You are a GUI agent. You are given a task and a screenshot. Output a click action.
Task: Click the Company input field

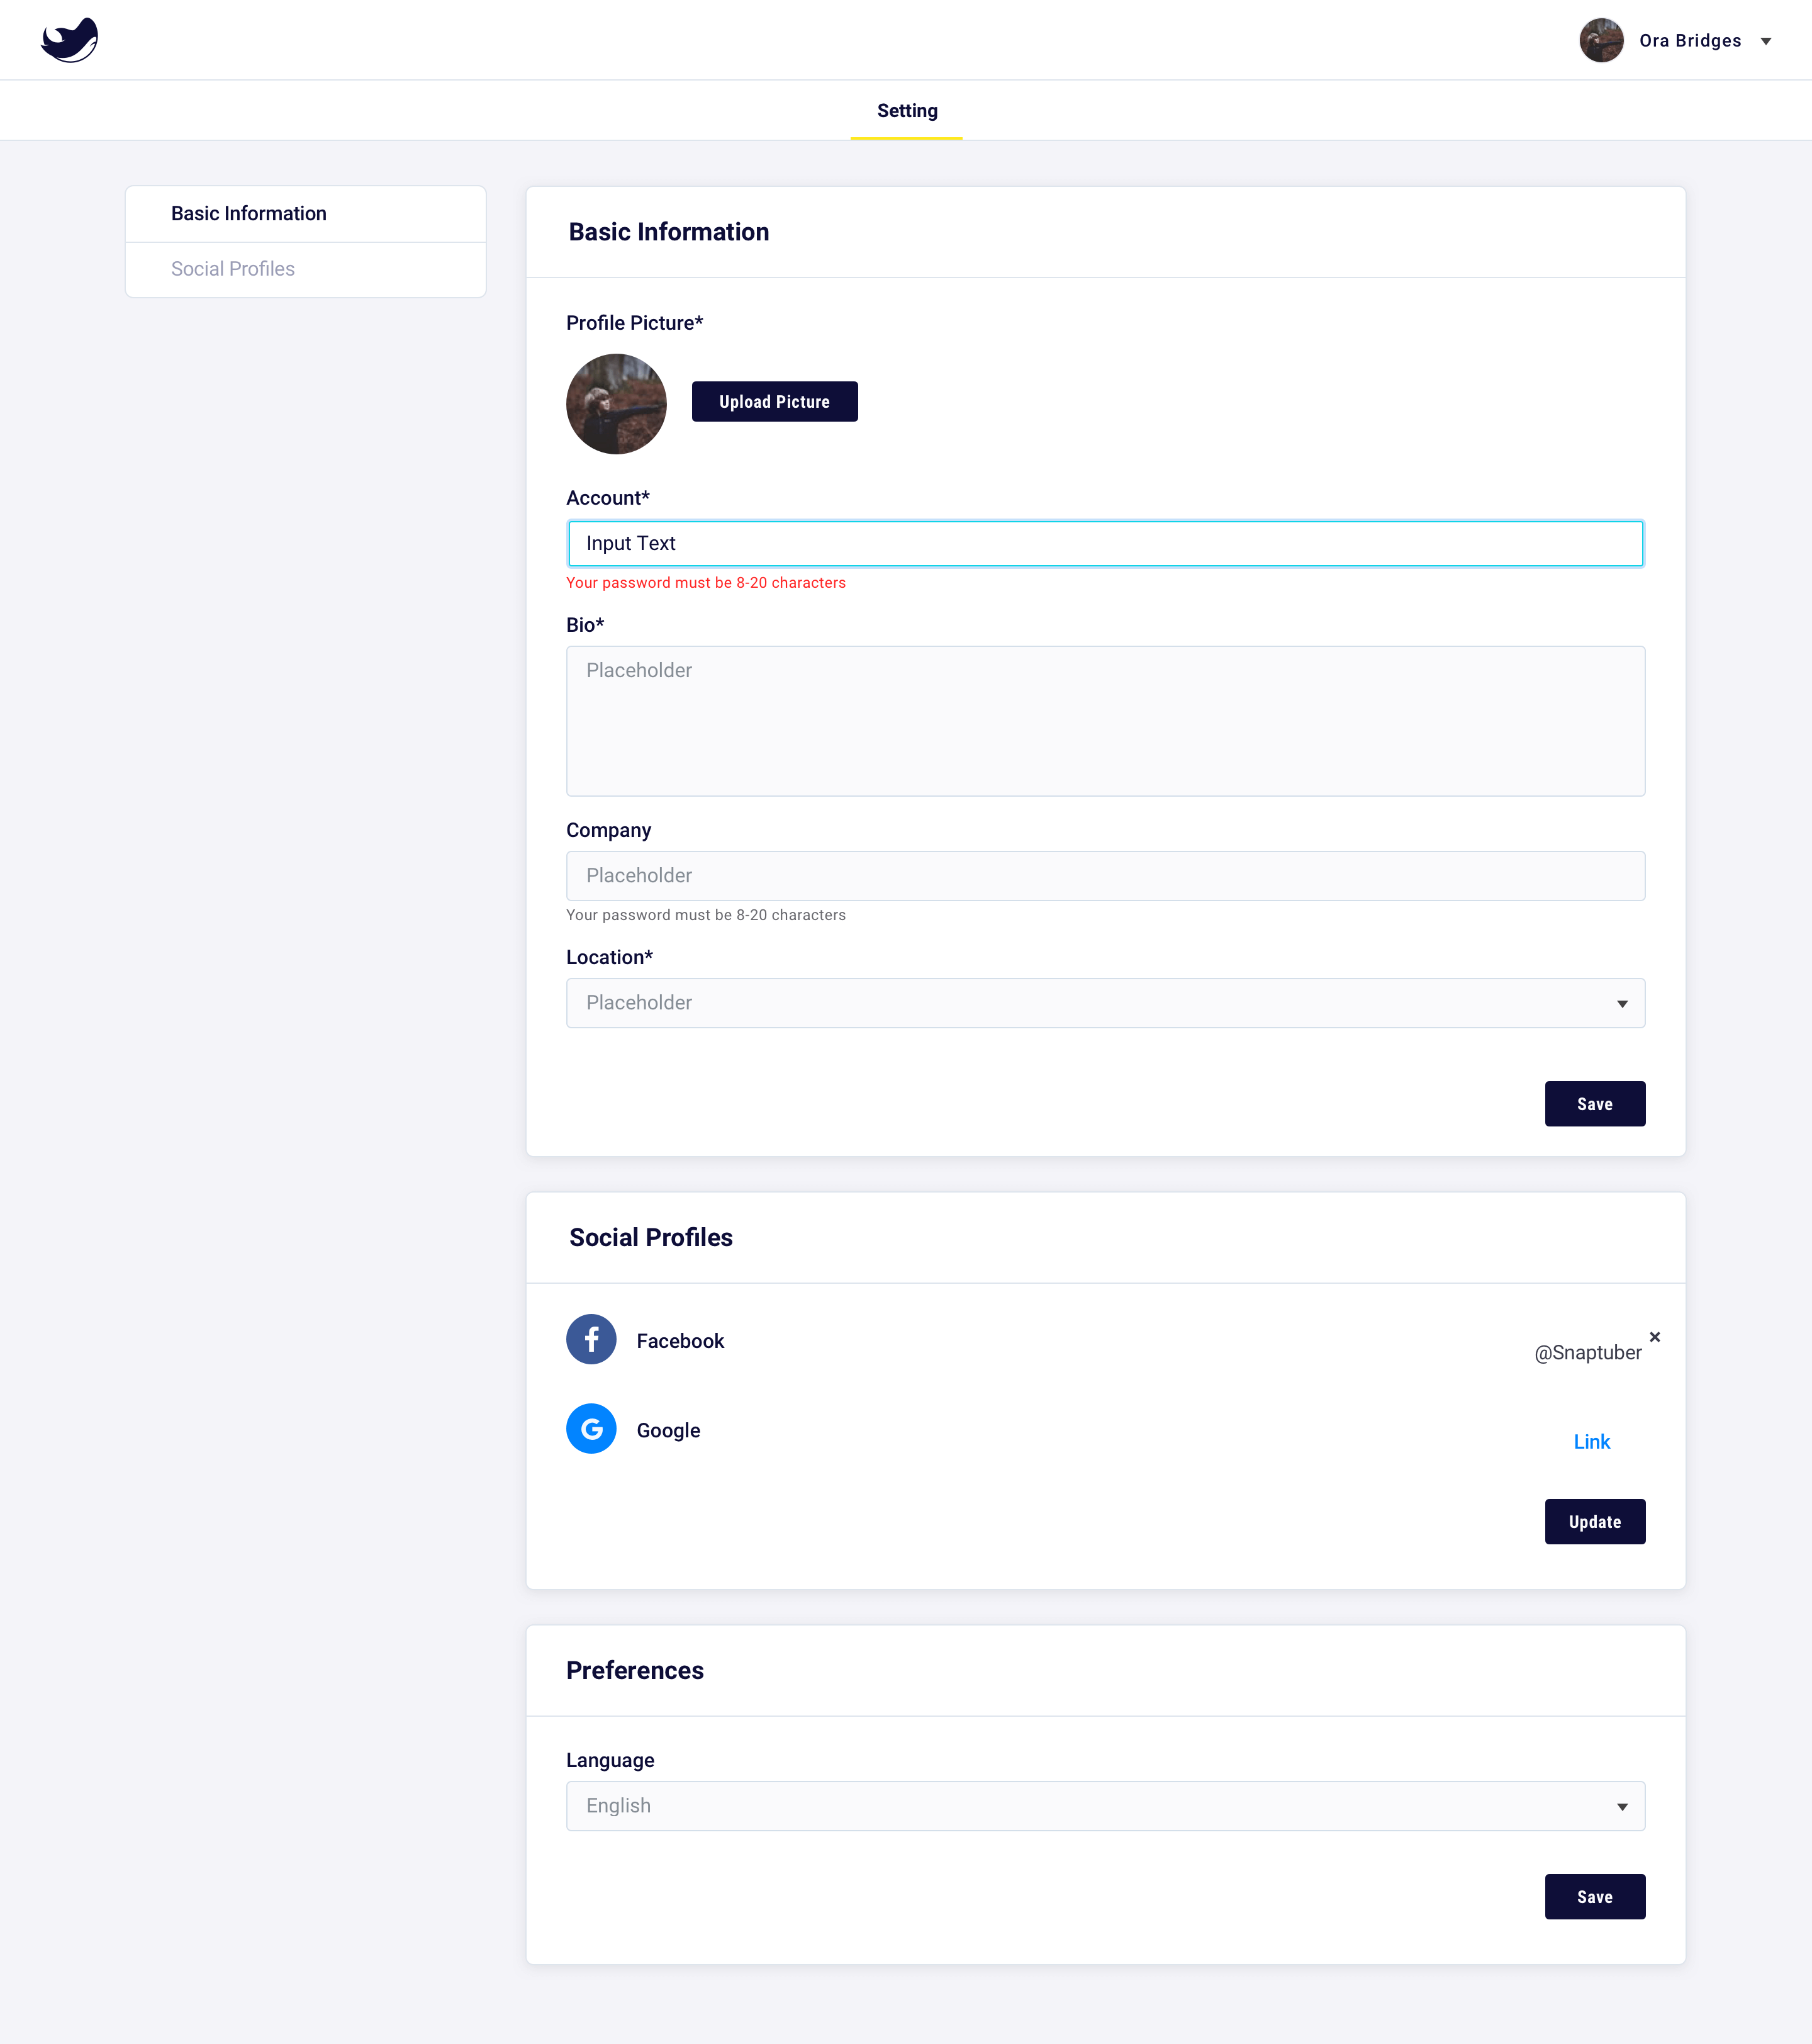tap(1105, 876)
